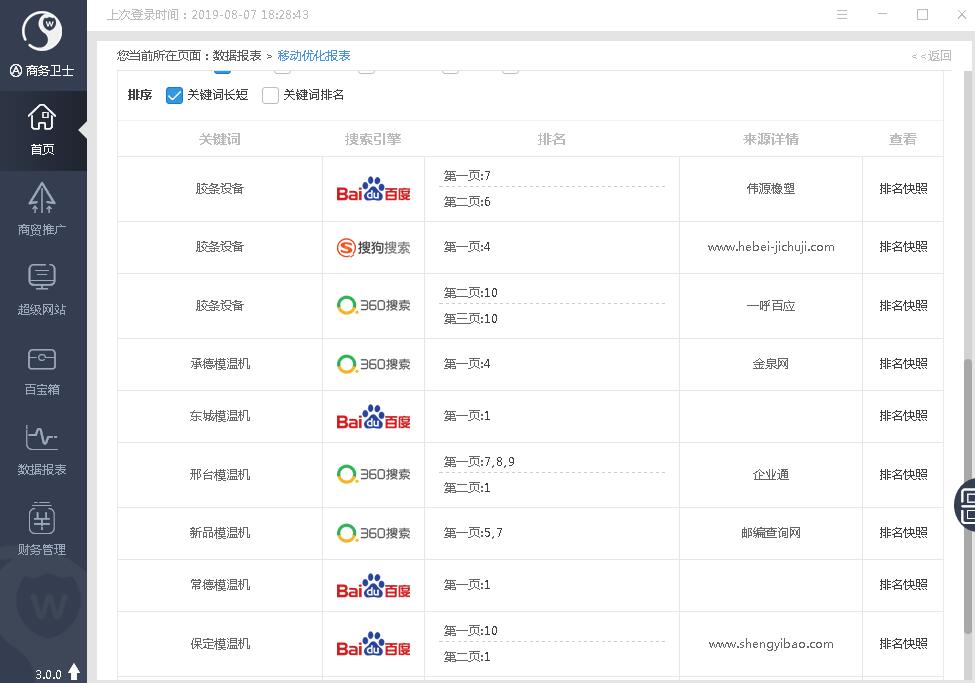The height and width of the screenshot is (683, 975).
Task: Click the version 3.0.0 update arrow
Action: pyautogui.click(x=74, y=673)
